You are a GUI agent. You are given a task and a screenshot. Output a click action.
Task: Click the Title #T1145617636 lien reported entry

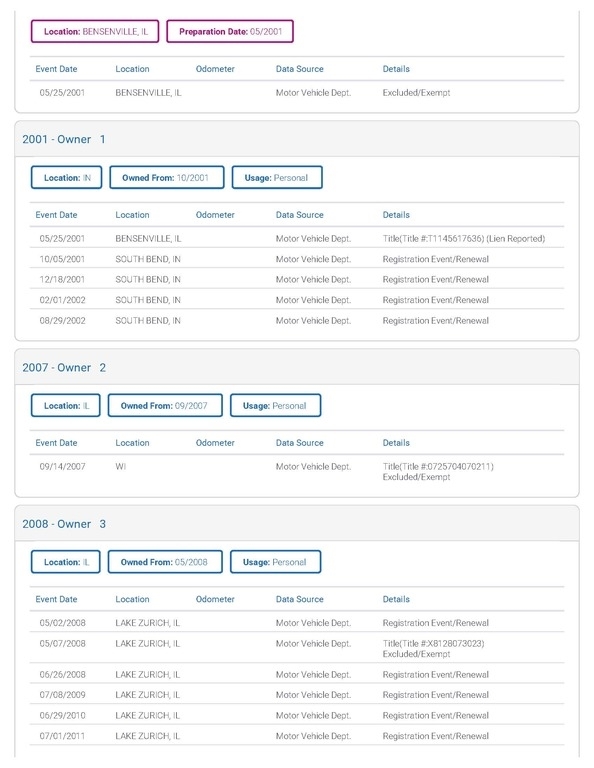click(464, 239)
